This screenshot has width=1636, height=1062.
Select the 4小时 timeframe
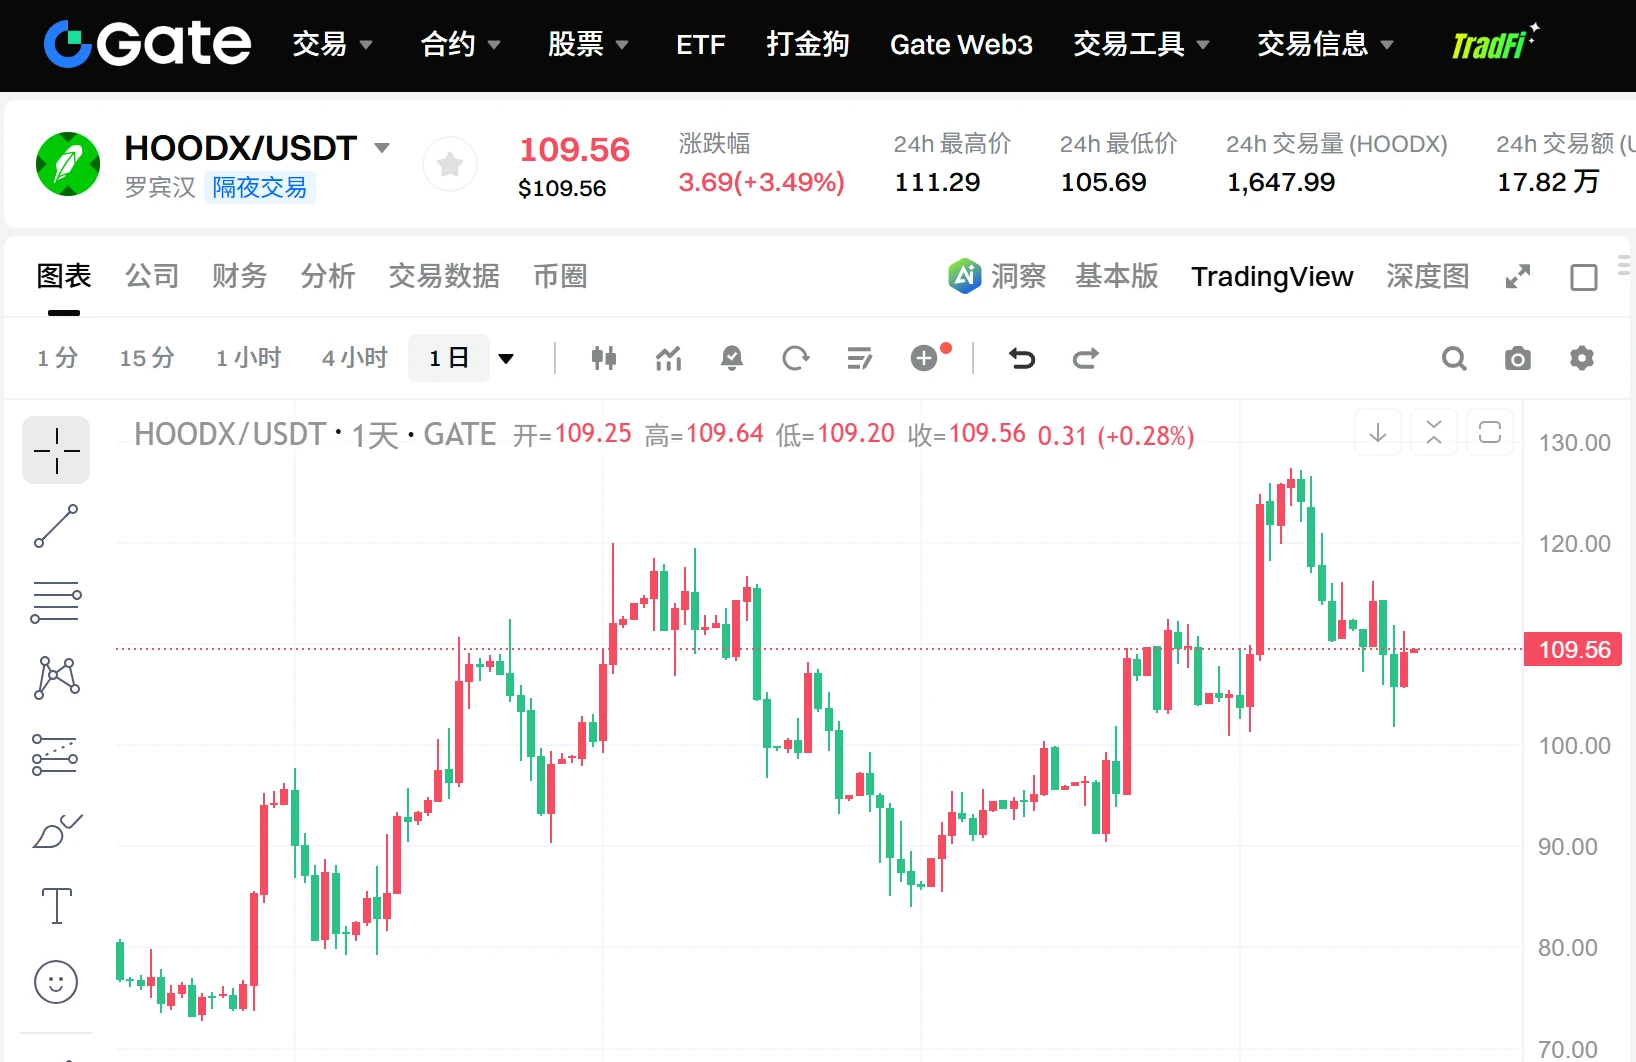[x=355, y=358]
